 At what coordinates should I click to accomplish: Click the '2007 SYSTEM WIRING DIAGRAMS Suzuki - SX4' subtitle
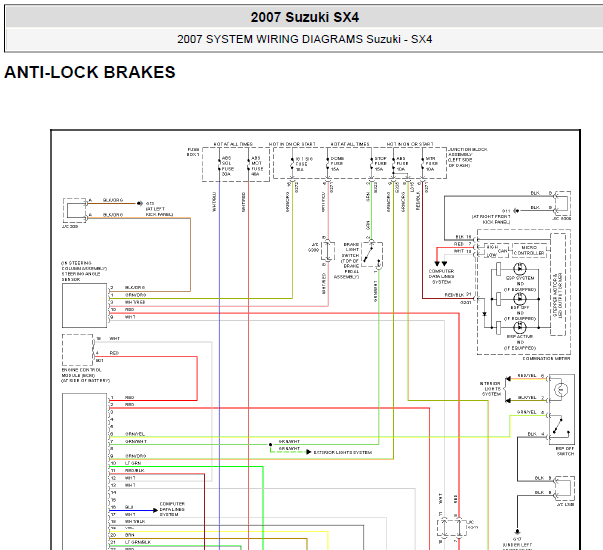coord(305,39)
